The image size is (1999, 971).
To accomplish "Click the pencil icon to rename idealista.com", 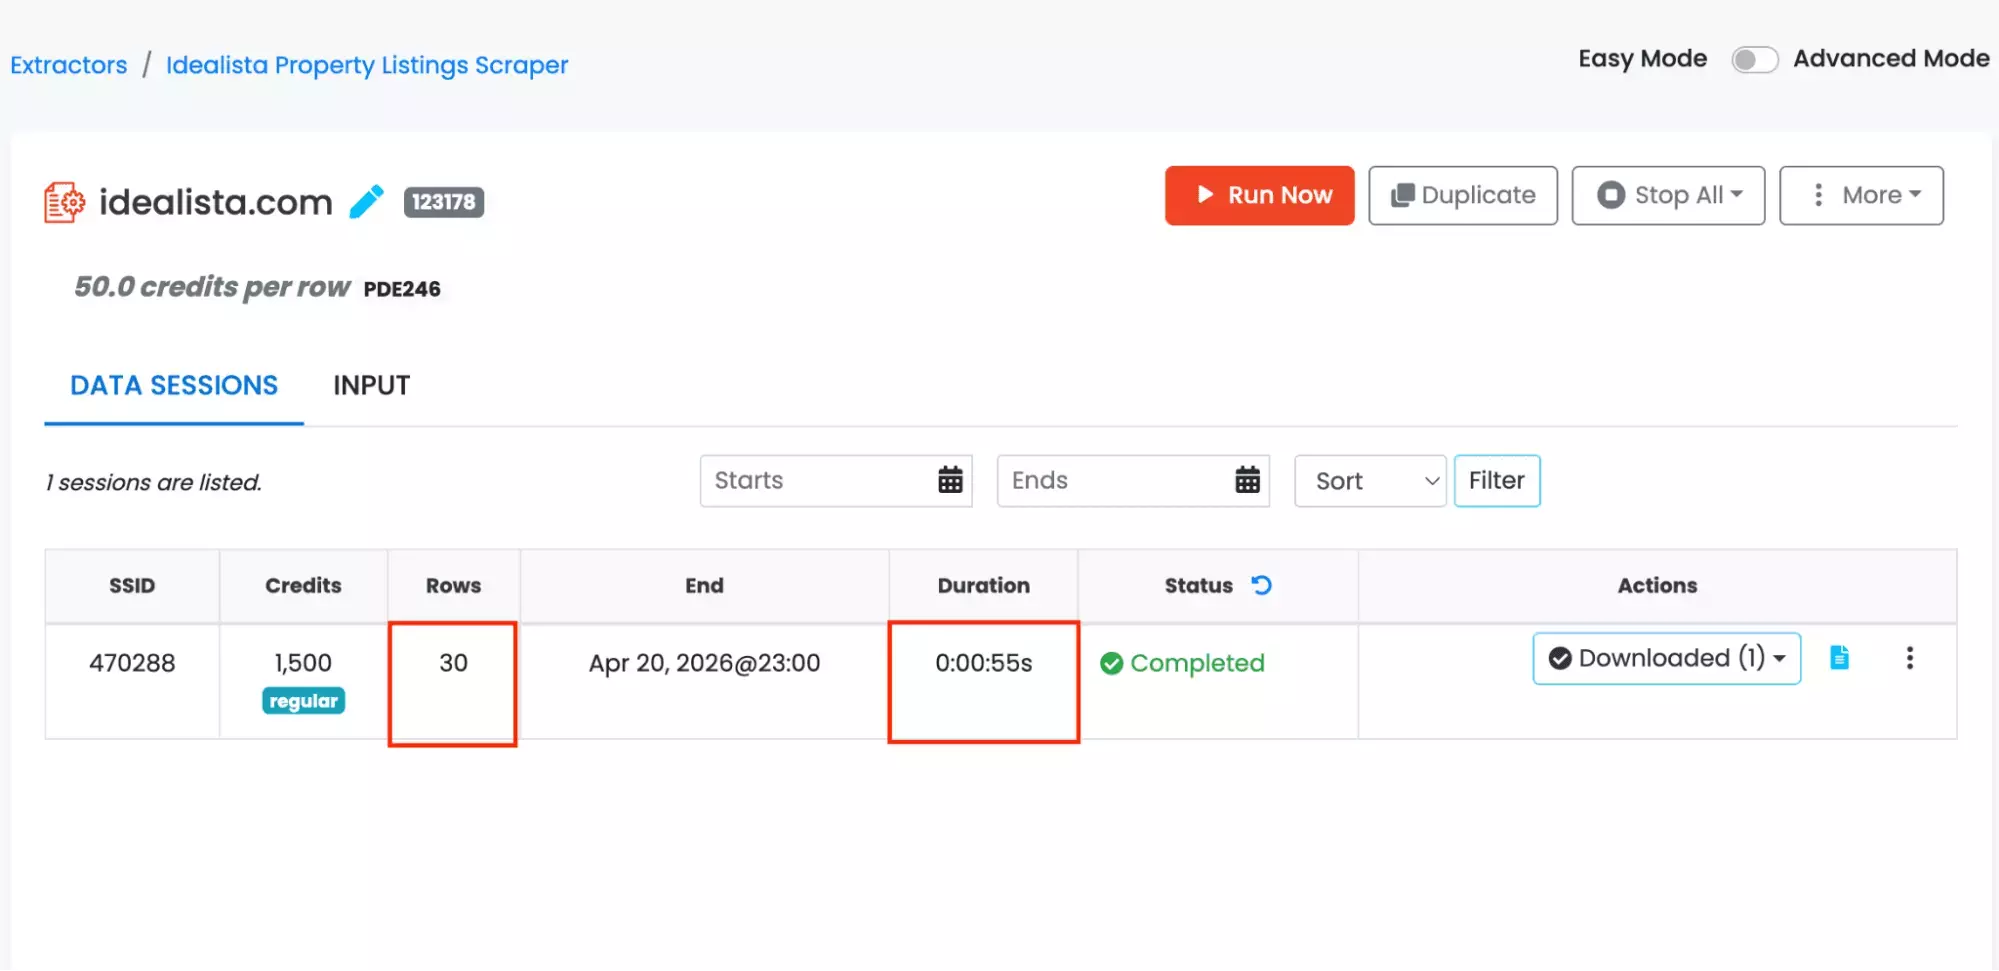I will [366, 200].
